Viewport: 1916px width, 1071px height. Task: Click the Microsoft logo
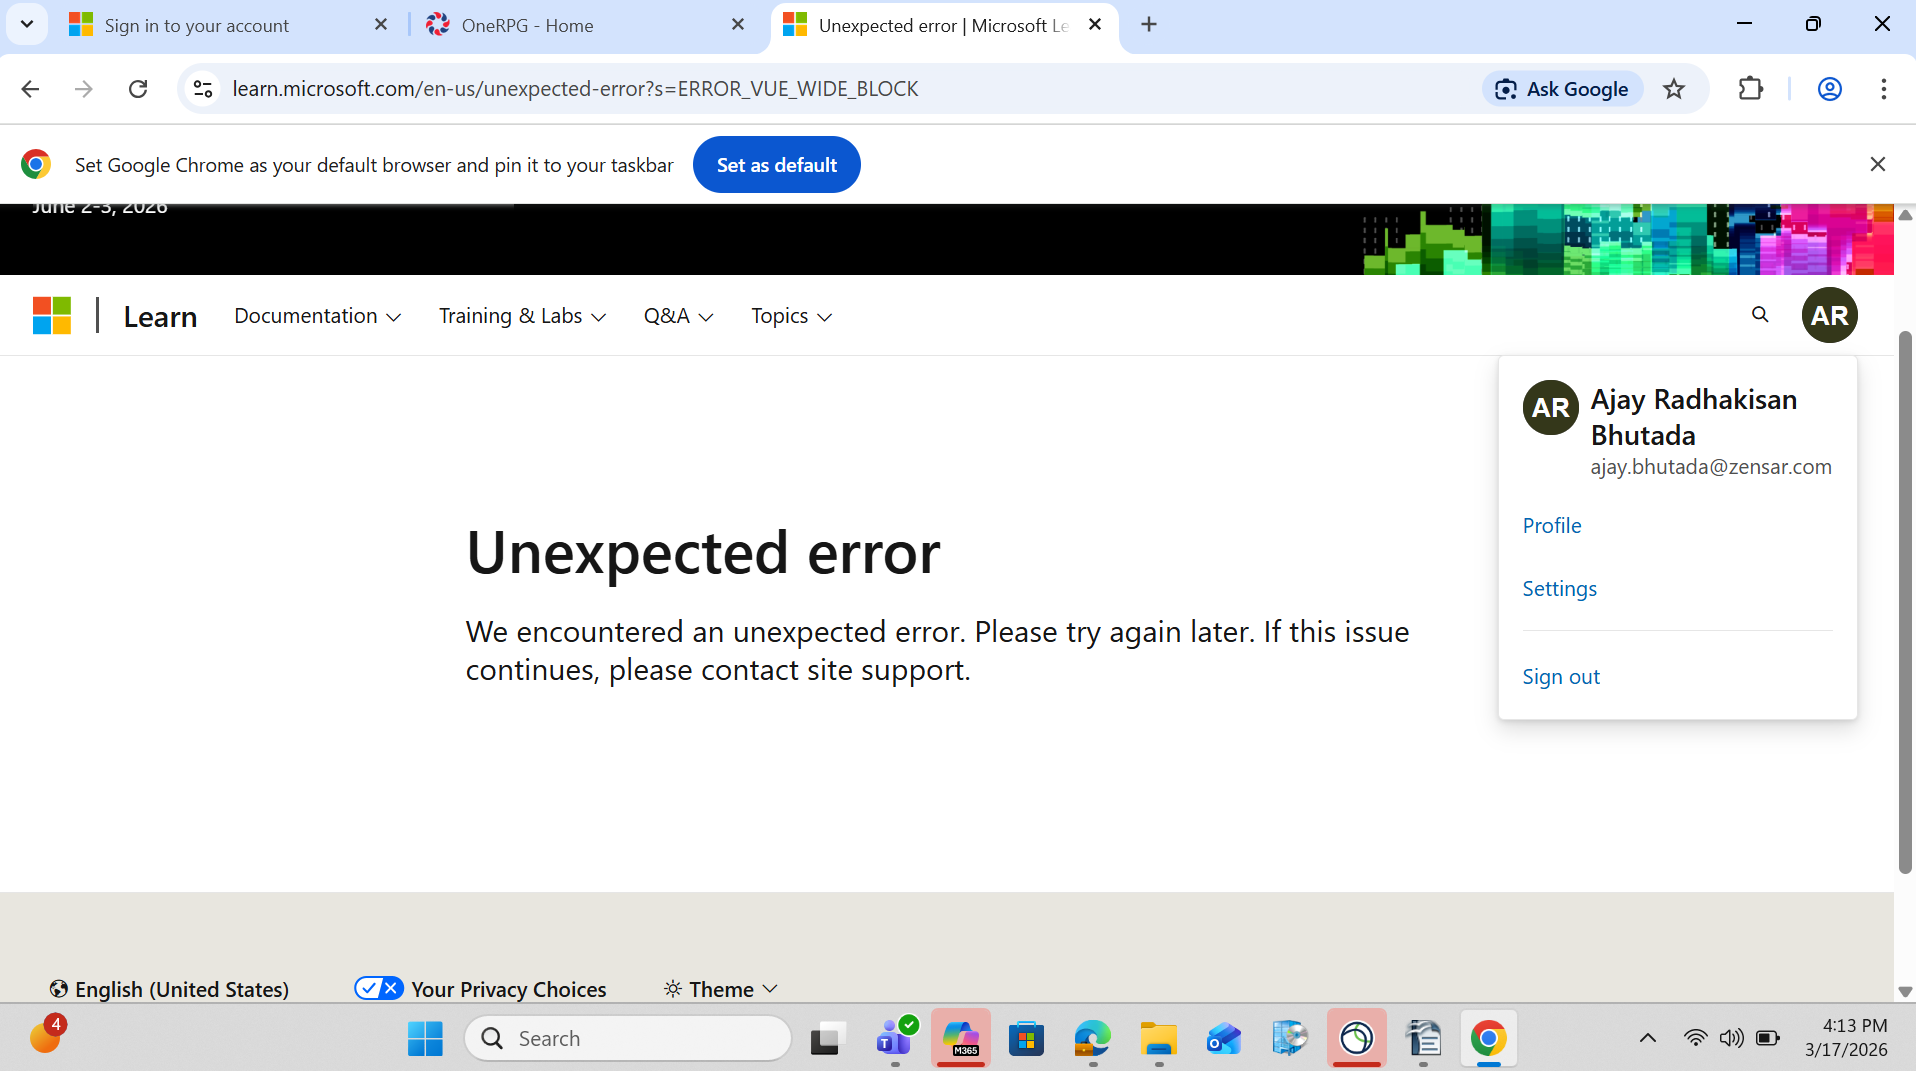click(52, 316)
